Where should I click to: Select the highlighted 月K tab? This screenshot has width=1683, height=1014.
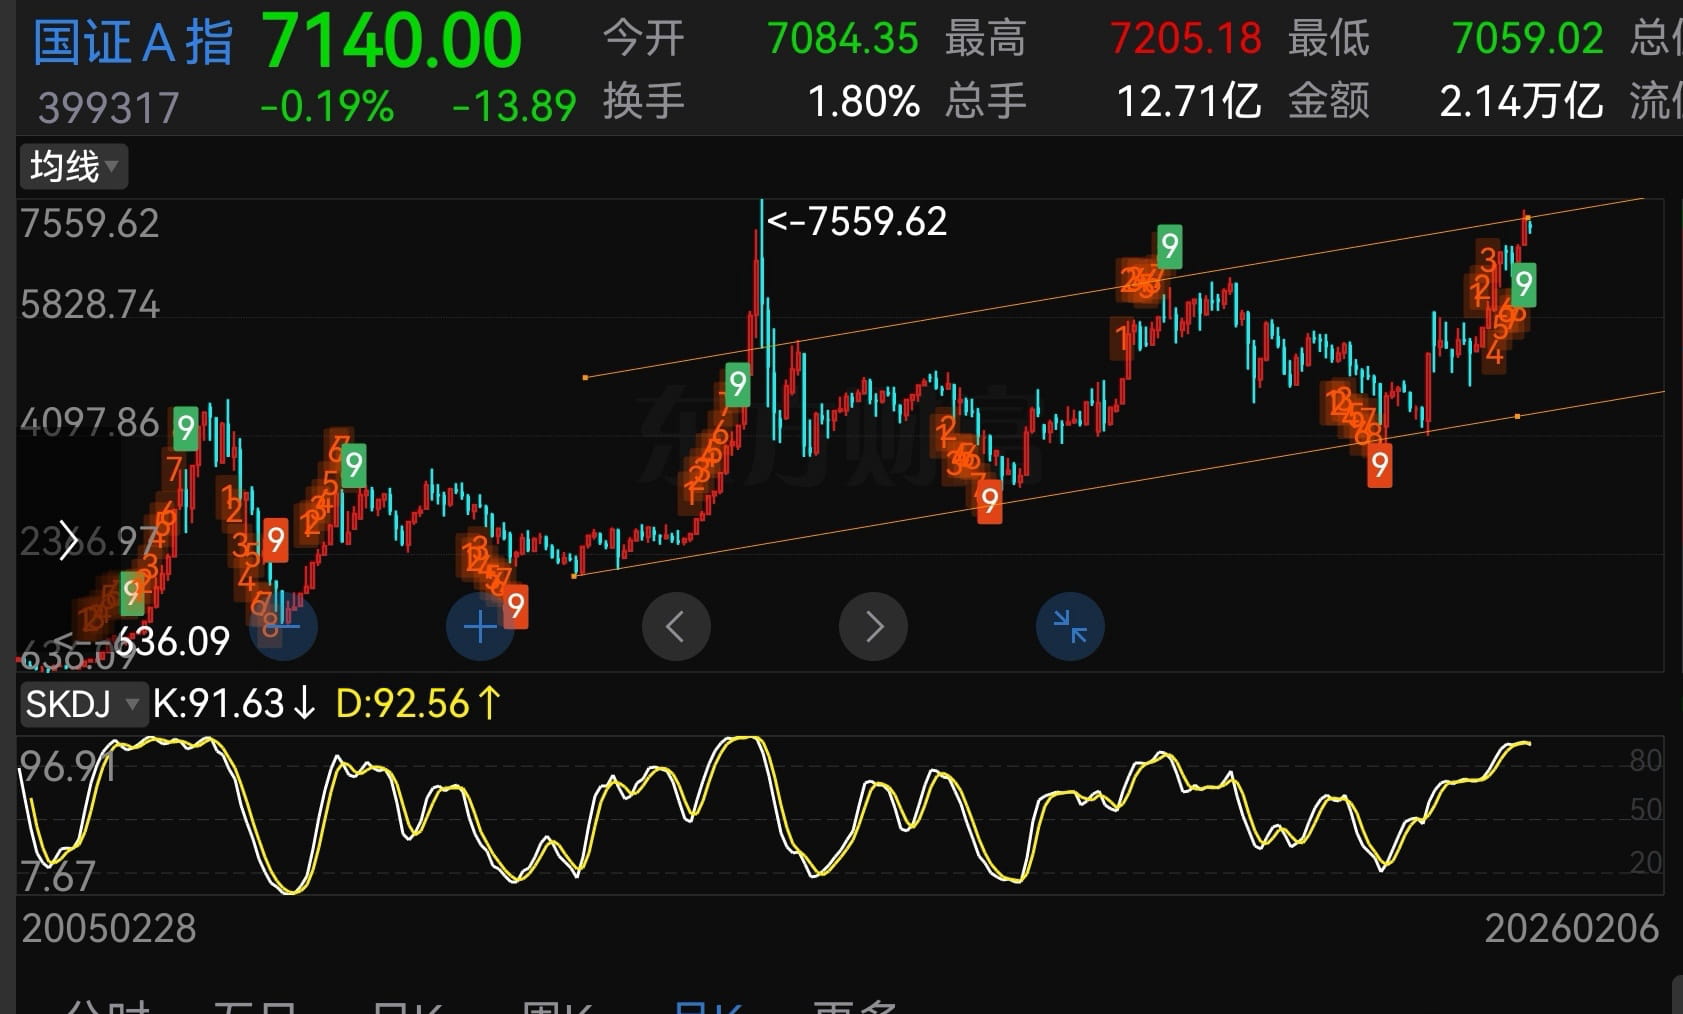[707, 1006]
